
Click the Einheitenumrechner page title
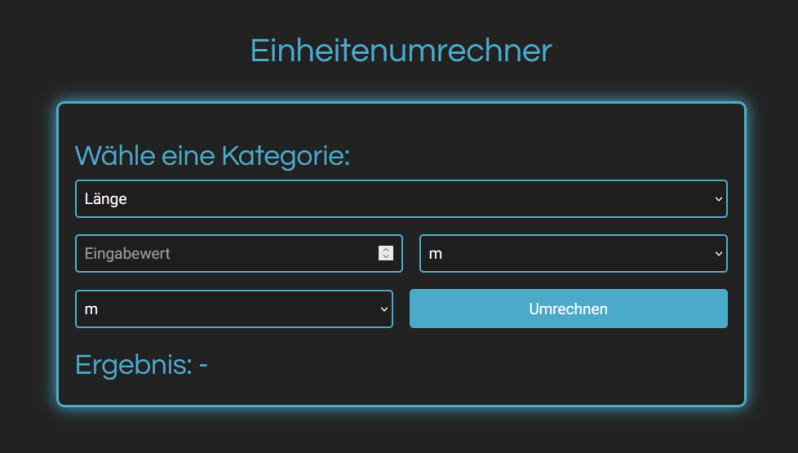tap(400, 50)
